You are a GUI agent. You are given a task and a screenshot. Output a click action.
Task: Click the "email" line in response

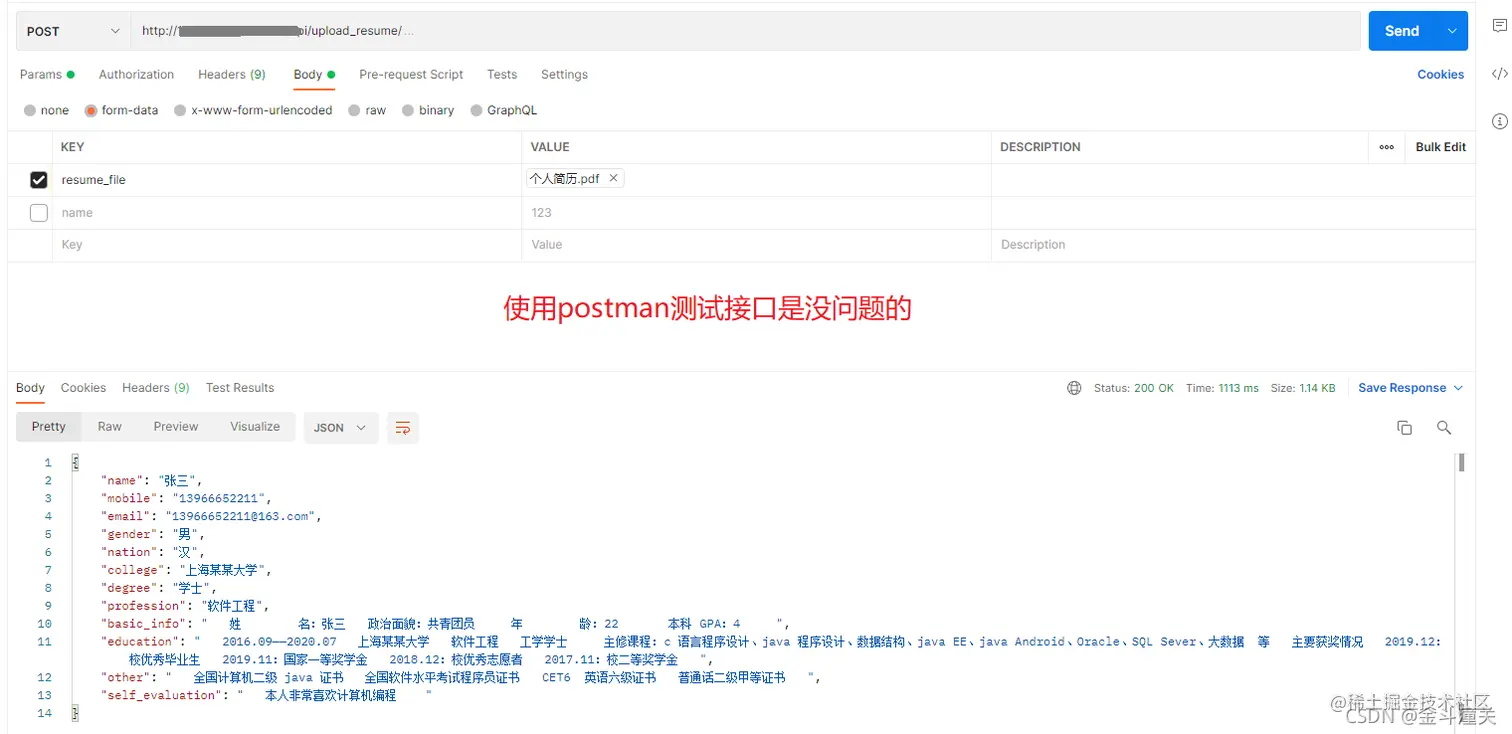tap(211, 516)
